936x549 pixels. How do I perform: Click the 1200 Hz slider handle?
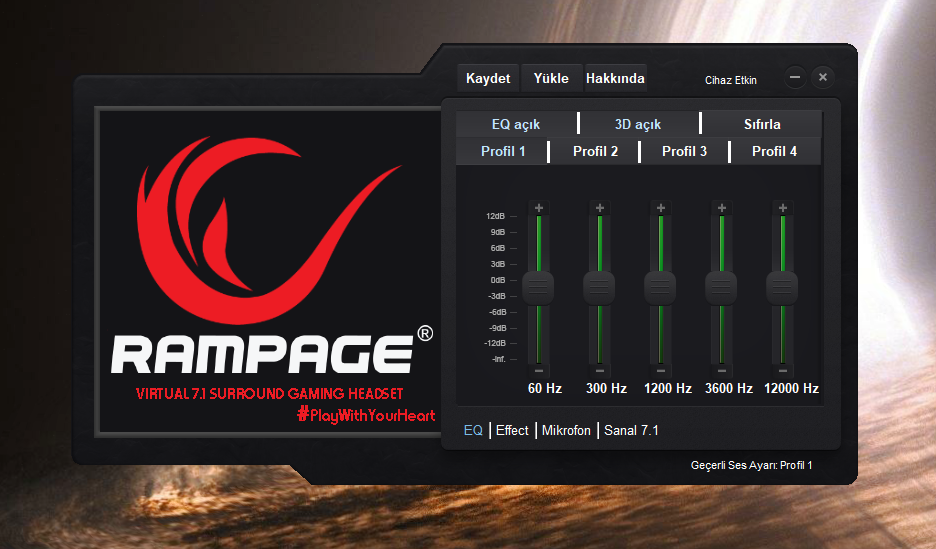click(660, 288)
